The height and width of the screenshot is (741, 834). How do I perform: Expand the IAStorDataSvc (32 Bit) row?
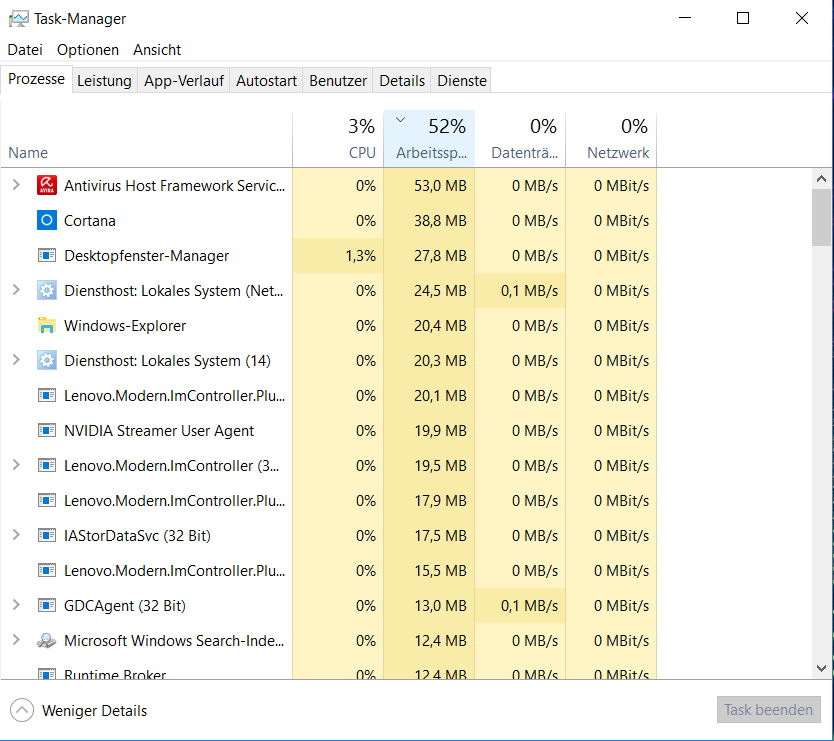(16, 535)
